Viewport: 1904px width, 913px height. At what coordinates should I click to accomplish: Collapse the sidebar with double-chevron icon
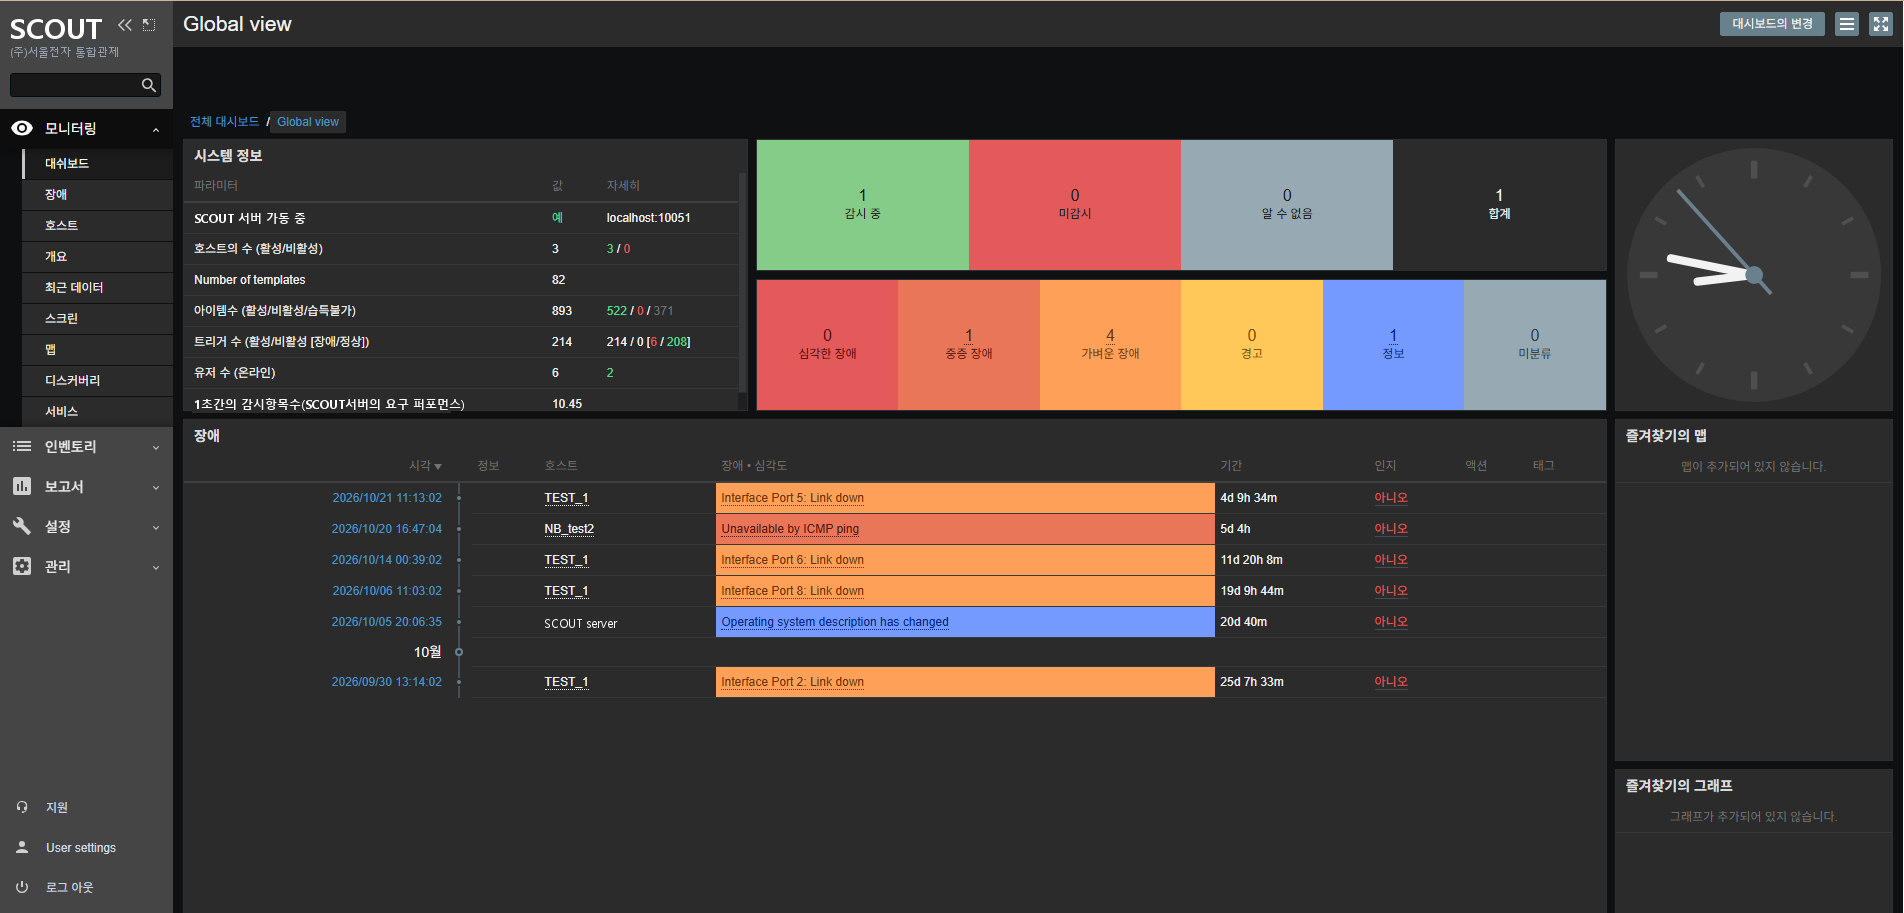pos(125,24)
